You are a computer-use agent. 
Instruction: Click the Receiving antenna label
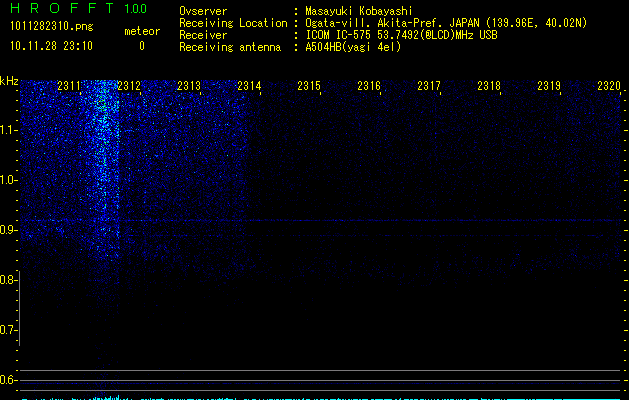click(230, 47)
